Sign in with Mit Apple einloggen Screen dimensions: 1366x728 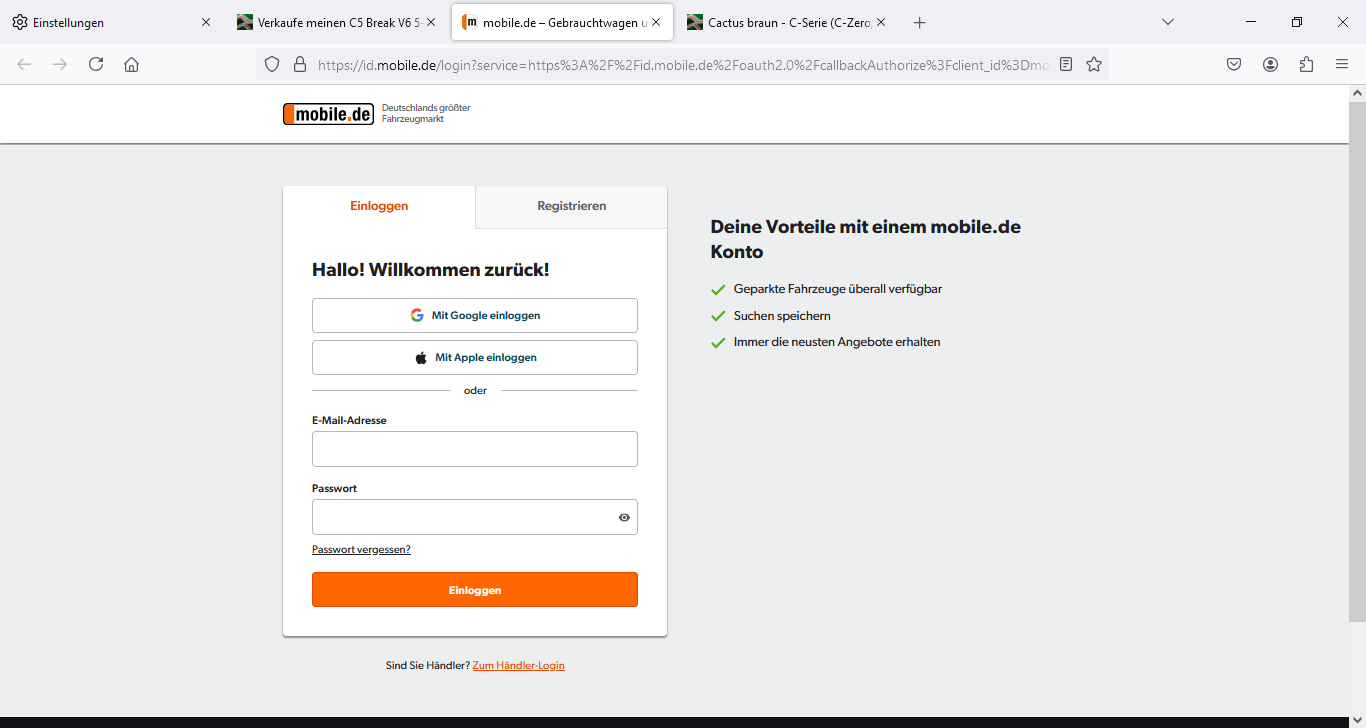(475, 357)
